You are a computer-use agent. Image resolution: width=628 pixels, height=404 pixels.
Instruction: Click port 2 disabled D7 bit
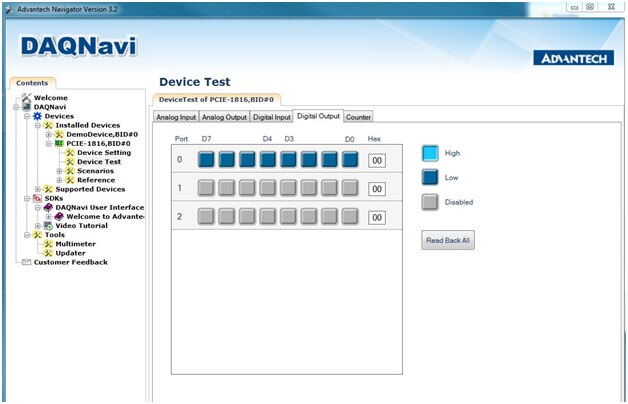206,216
